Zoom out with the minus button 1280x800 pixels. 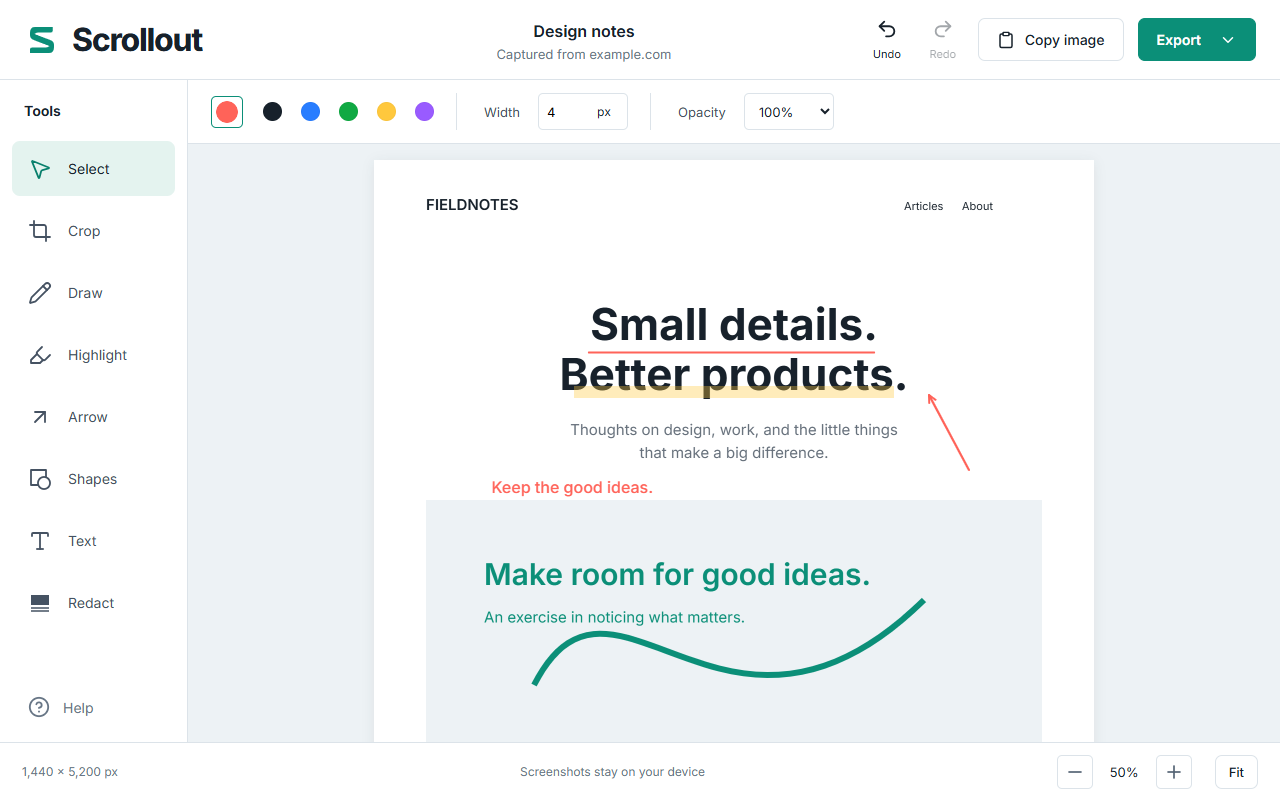click(x=1075, y=772)
